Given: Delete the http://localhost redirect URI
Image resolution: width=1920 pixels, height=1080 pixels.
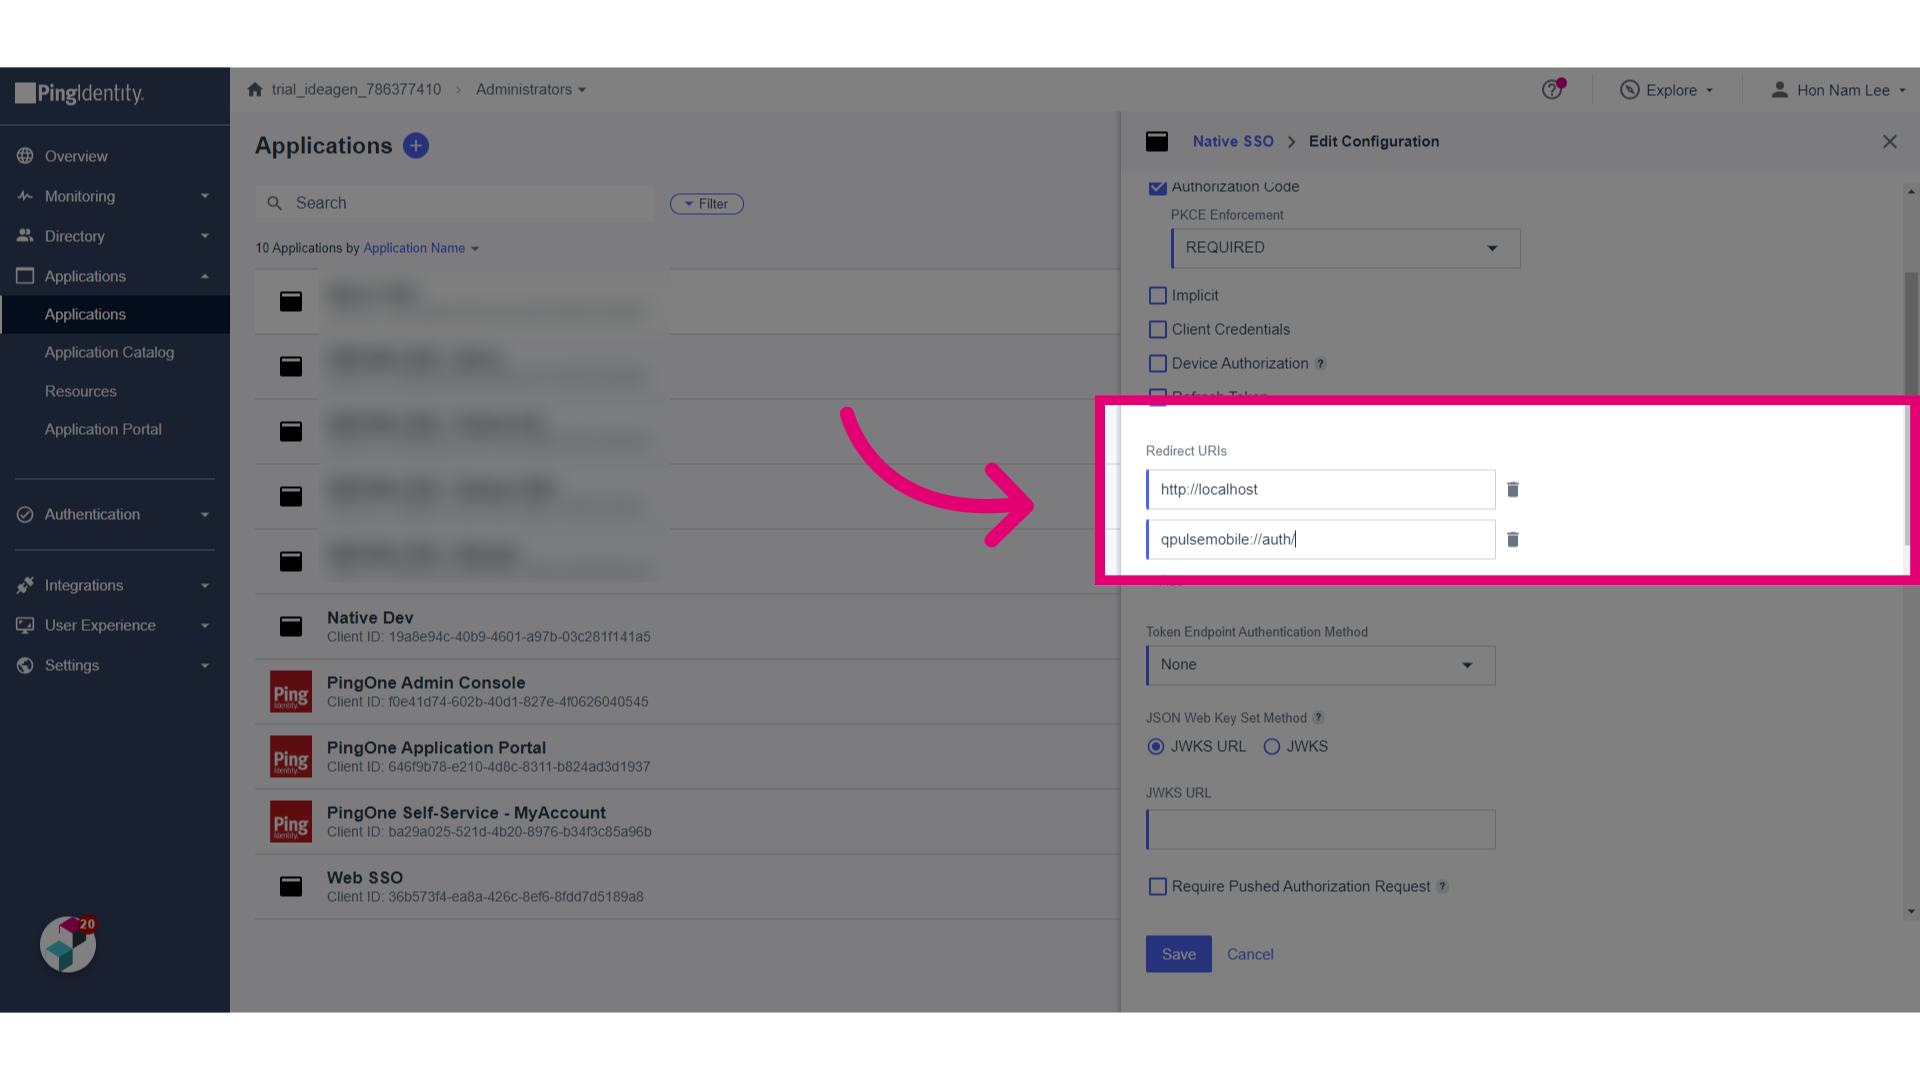Looking at the screenshot, I should (x=1513, y=489).
